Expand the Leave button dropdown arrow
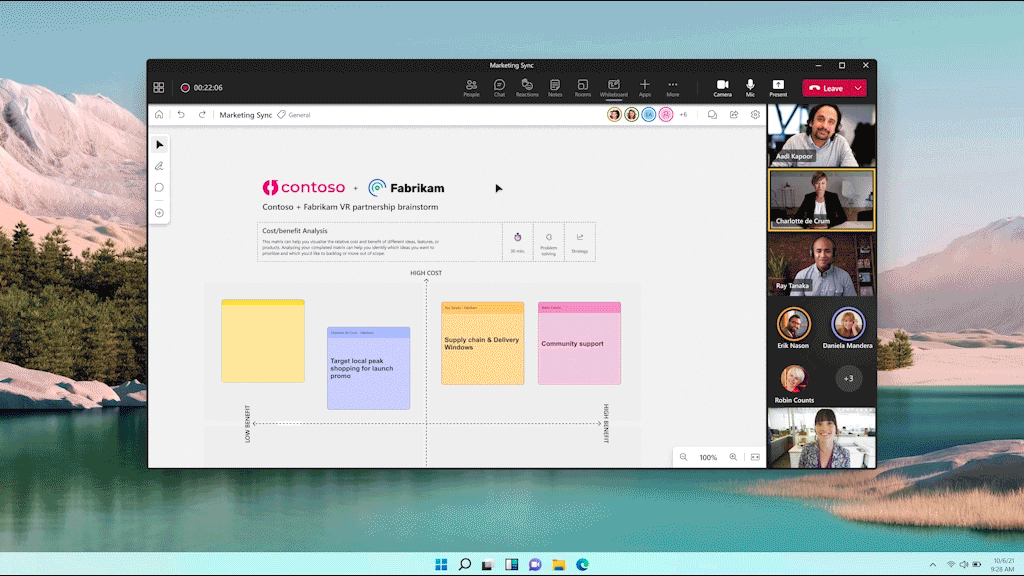The image size is (1024, 576). pyautogui.click(x=858, y=88)
